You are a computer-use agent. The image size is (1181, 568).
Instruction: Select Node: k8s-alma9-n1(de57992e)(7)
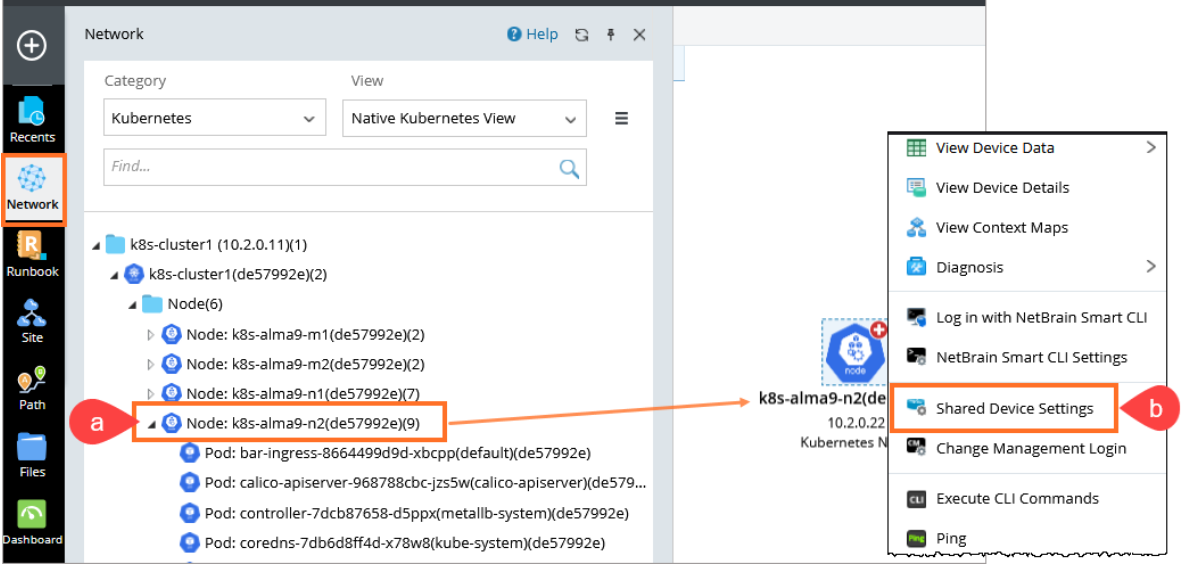(290, 393)
